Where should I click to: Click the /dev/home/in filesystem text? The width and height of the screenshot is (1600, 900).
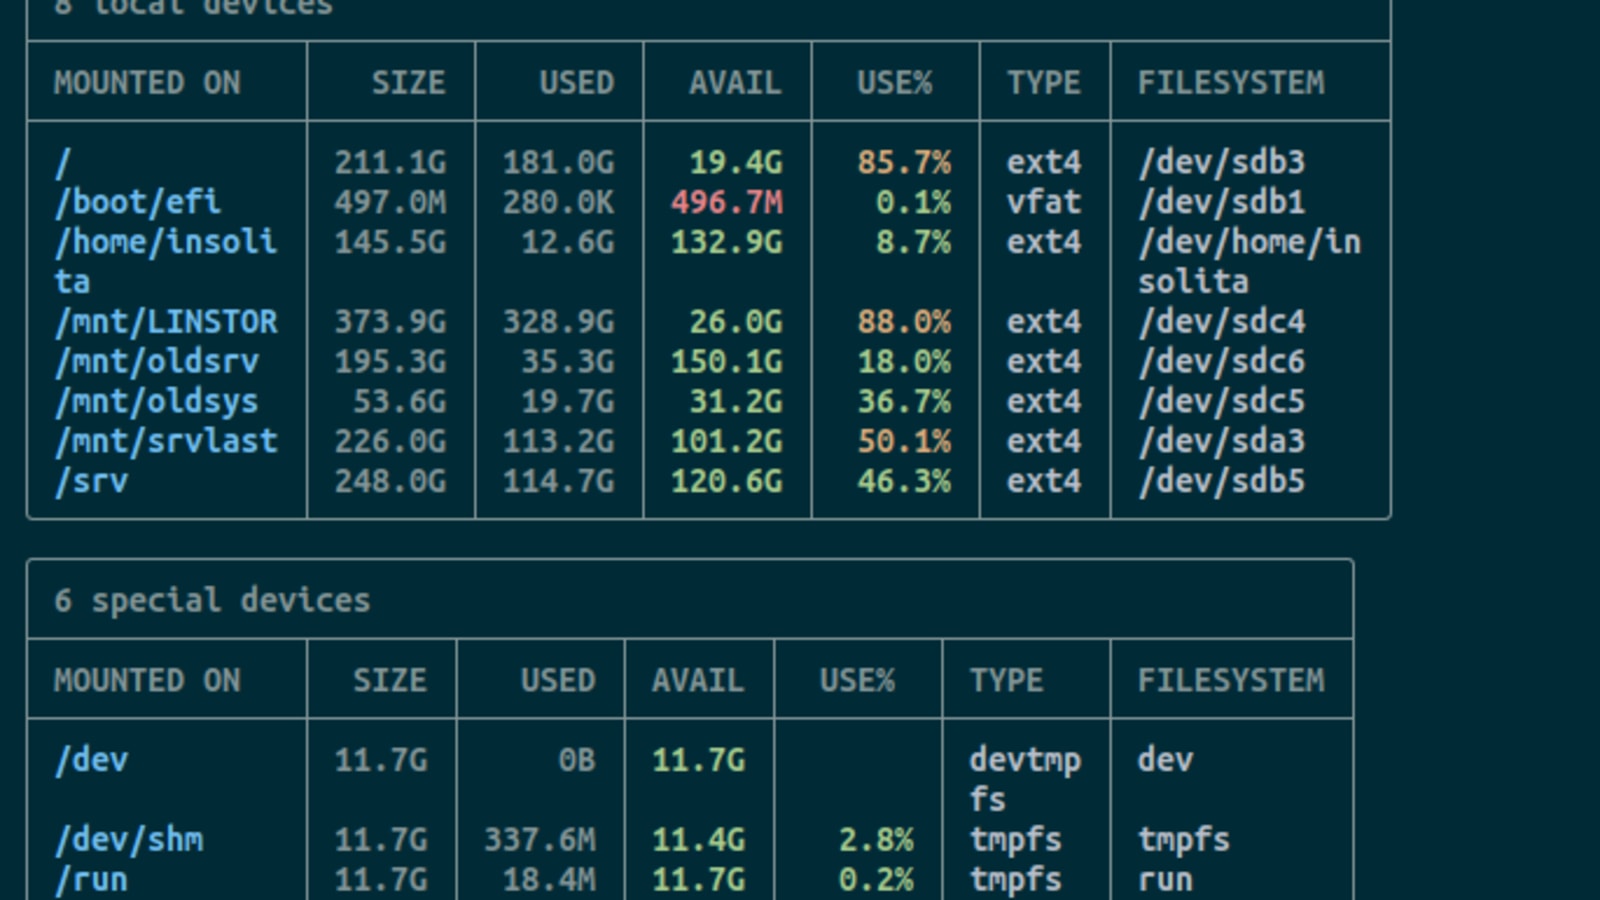[1250, 242]
